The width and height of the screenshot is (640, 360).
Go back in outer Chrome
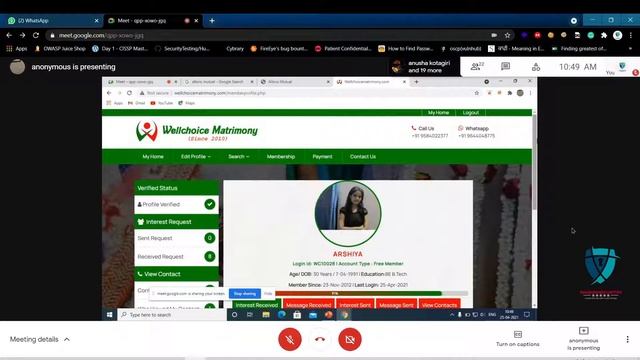click(9, 36)
